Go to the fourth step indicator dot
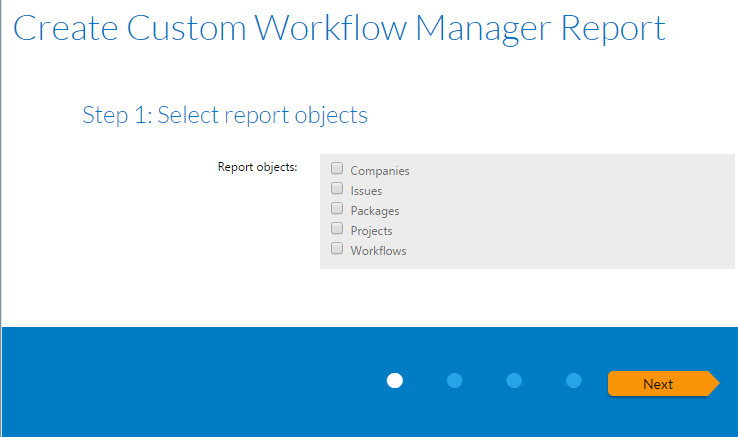 (x=574, y=380)
